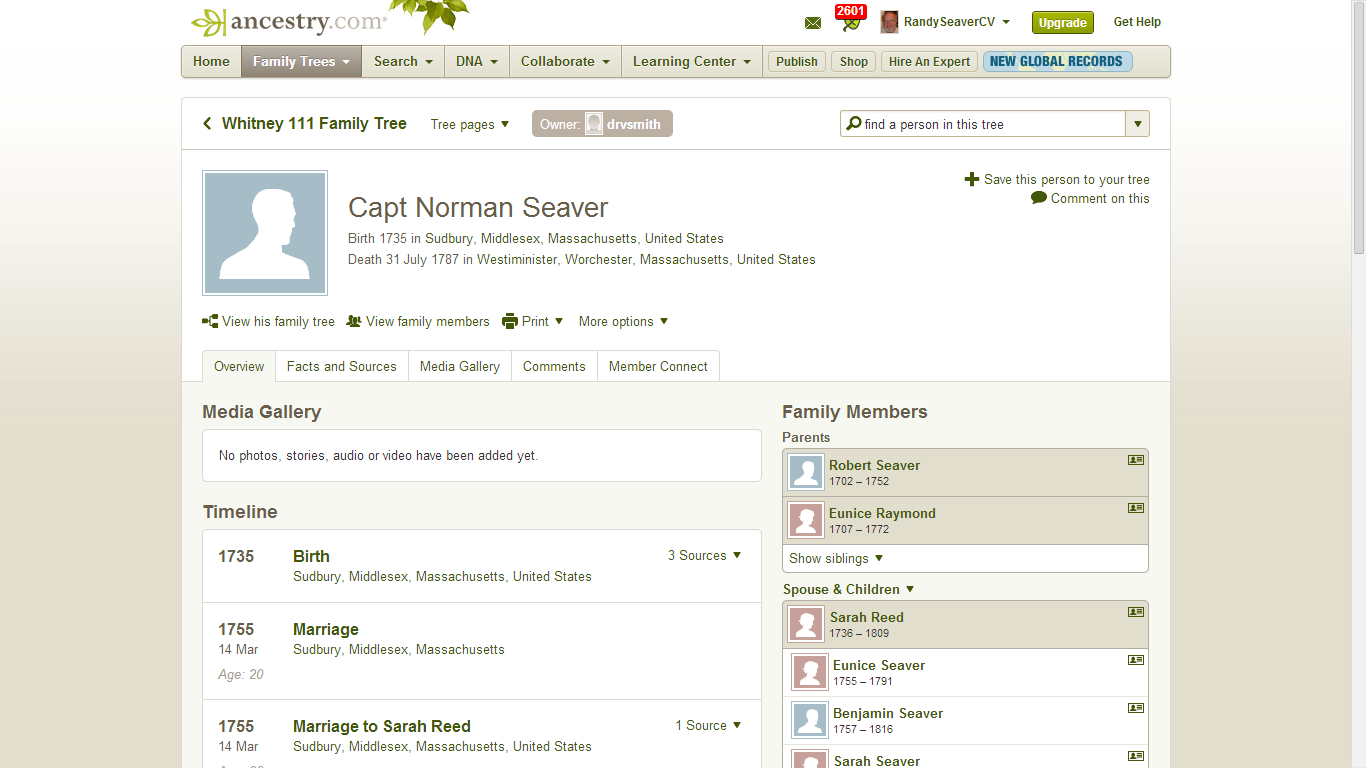Open the 3 Sources dropdown for Birth

click(x=705, y=555)
